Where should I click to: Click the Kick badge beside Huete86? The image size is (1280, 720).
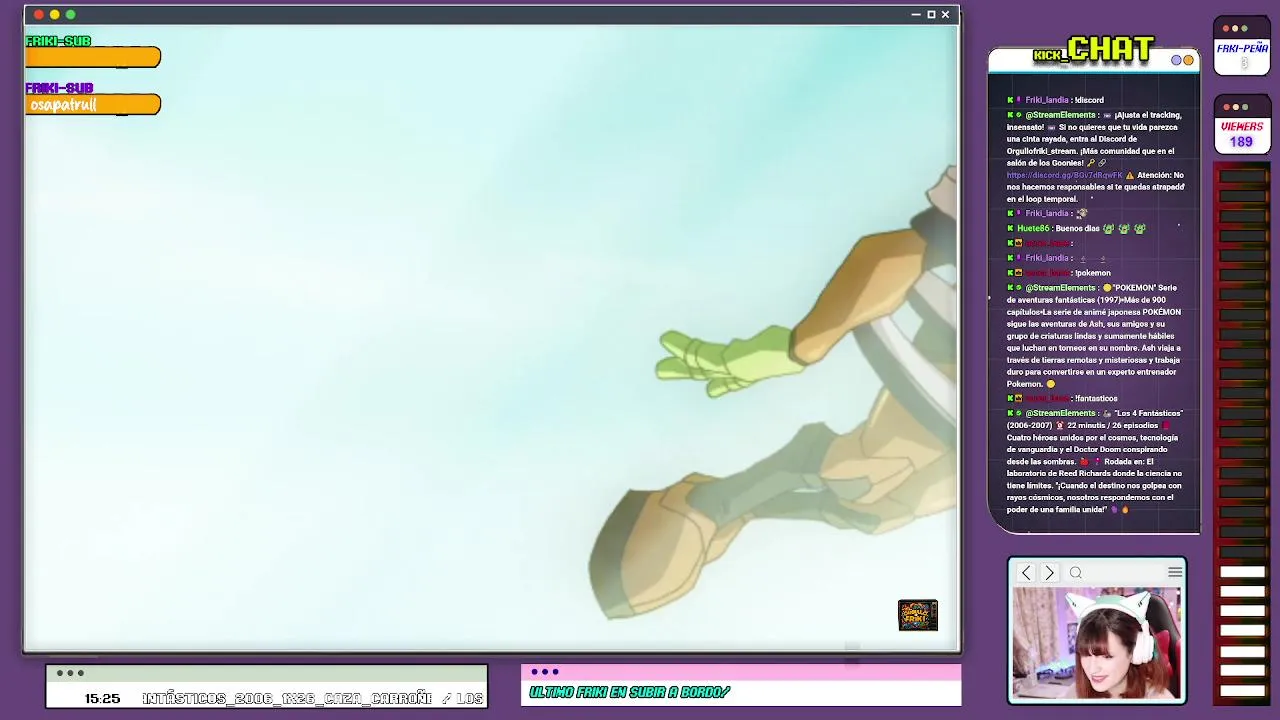coord(1010,228)
